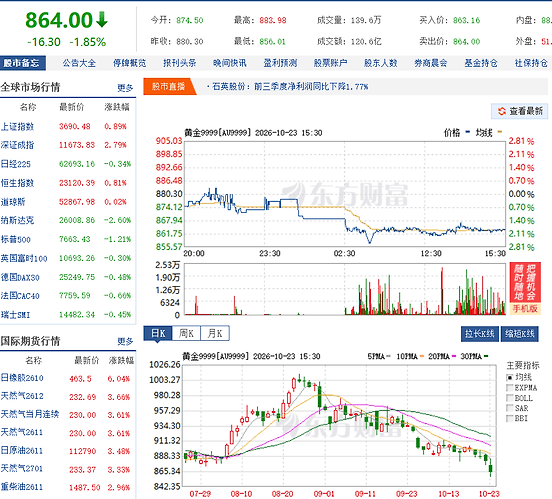Switch to the 日K tab

pyautogui.click(x=158, y=333)
